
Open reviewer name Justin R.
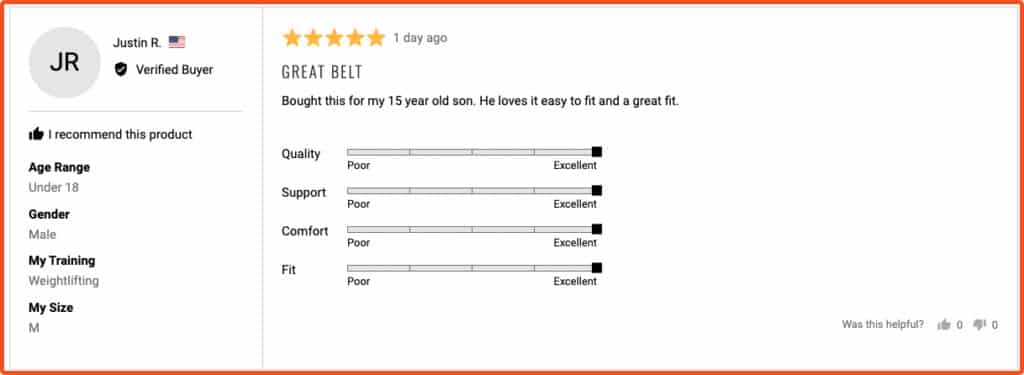click(137, 42)
